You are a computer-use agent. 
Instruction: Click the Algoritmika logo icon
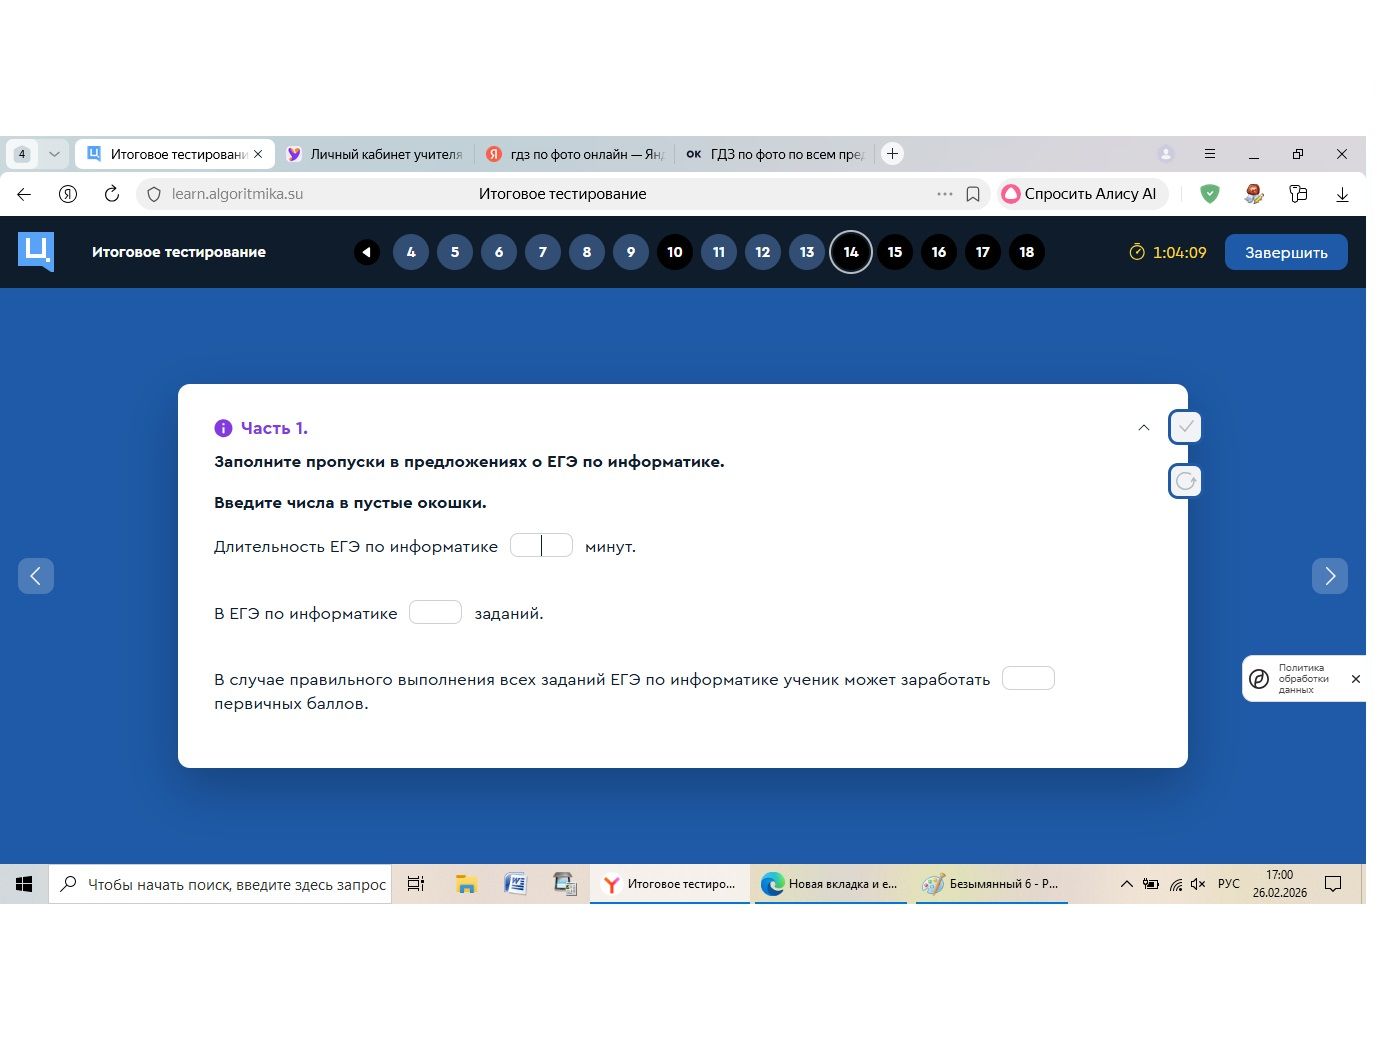tap(36, 252)
